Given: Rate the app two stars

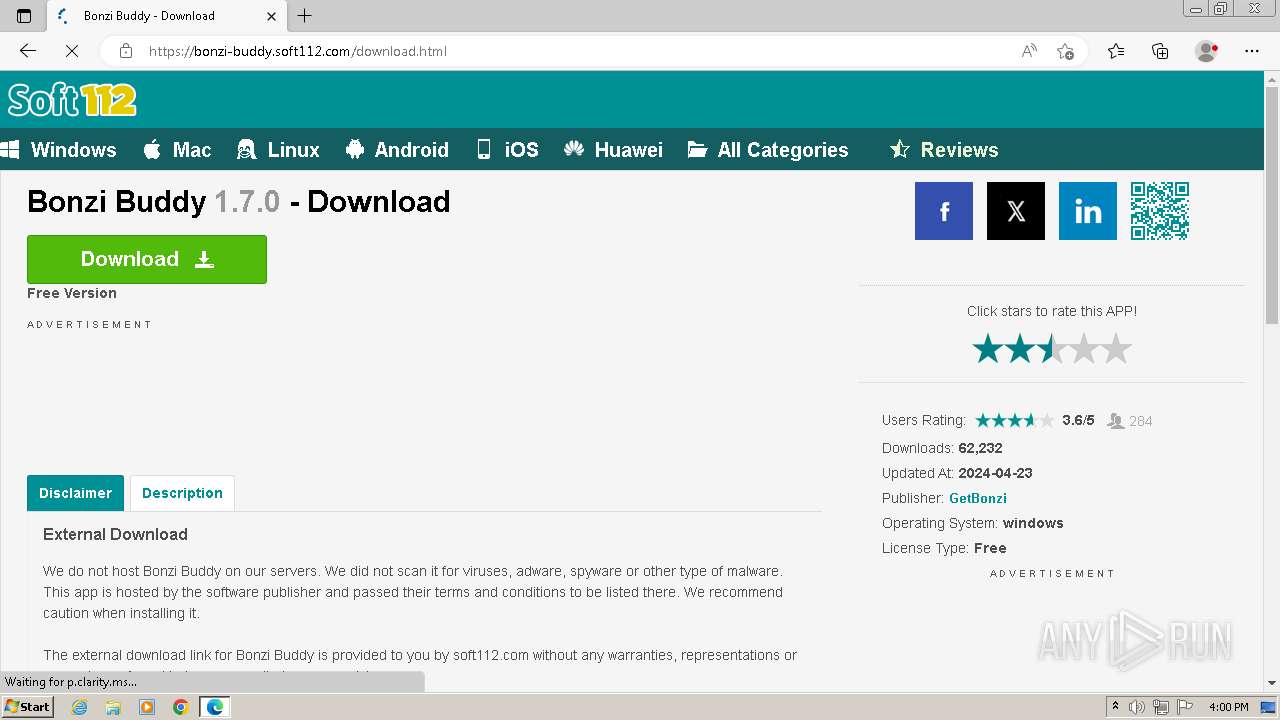Looking at the screenshot, I should click(1020, 349).
